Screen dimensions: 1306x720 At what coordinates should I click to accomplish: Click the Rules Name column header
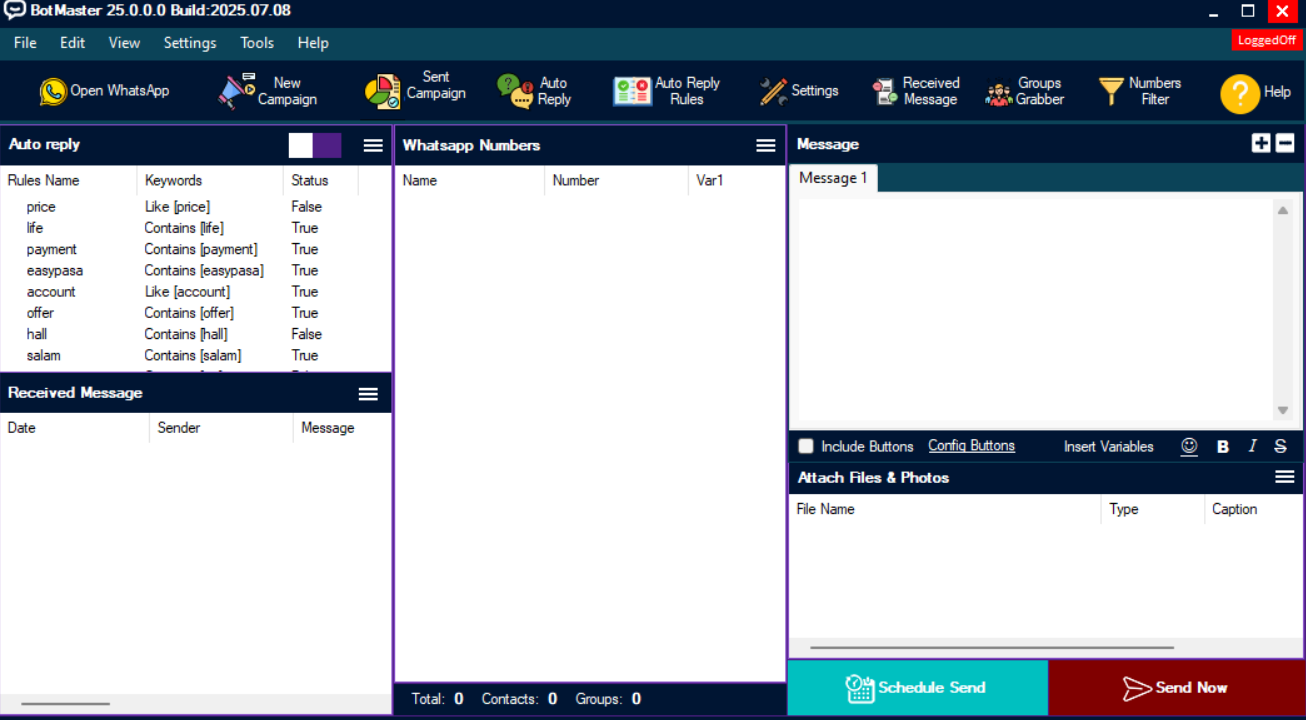[x=69, y=181]
